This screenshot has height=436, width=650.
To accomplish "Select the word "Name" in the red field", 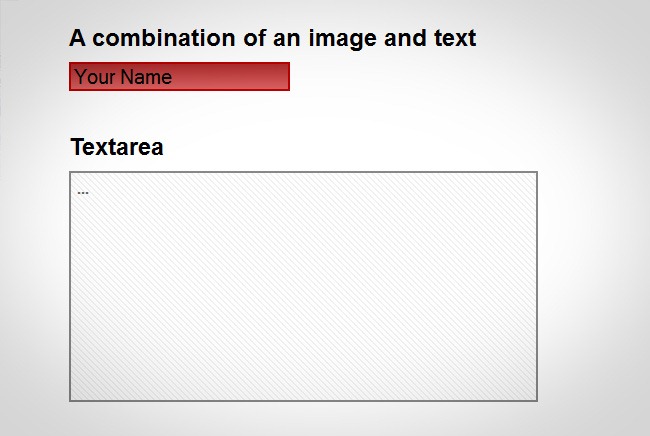I will pyautogui.click(x=146, y=77).
